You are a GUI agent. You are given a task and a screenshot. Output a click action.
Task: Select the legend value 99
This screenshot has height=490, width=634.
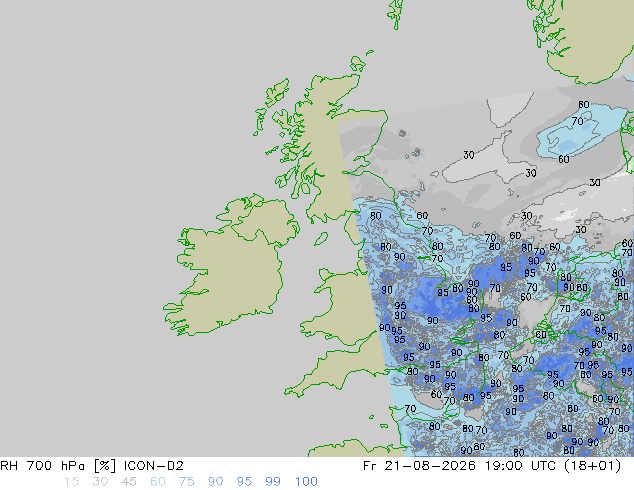click(x=273, y=482)
